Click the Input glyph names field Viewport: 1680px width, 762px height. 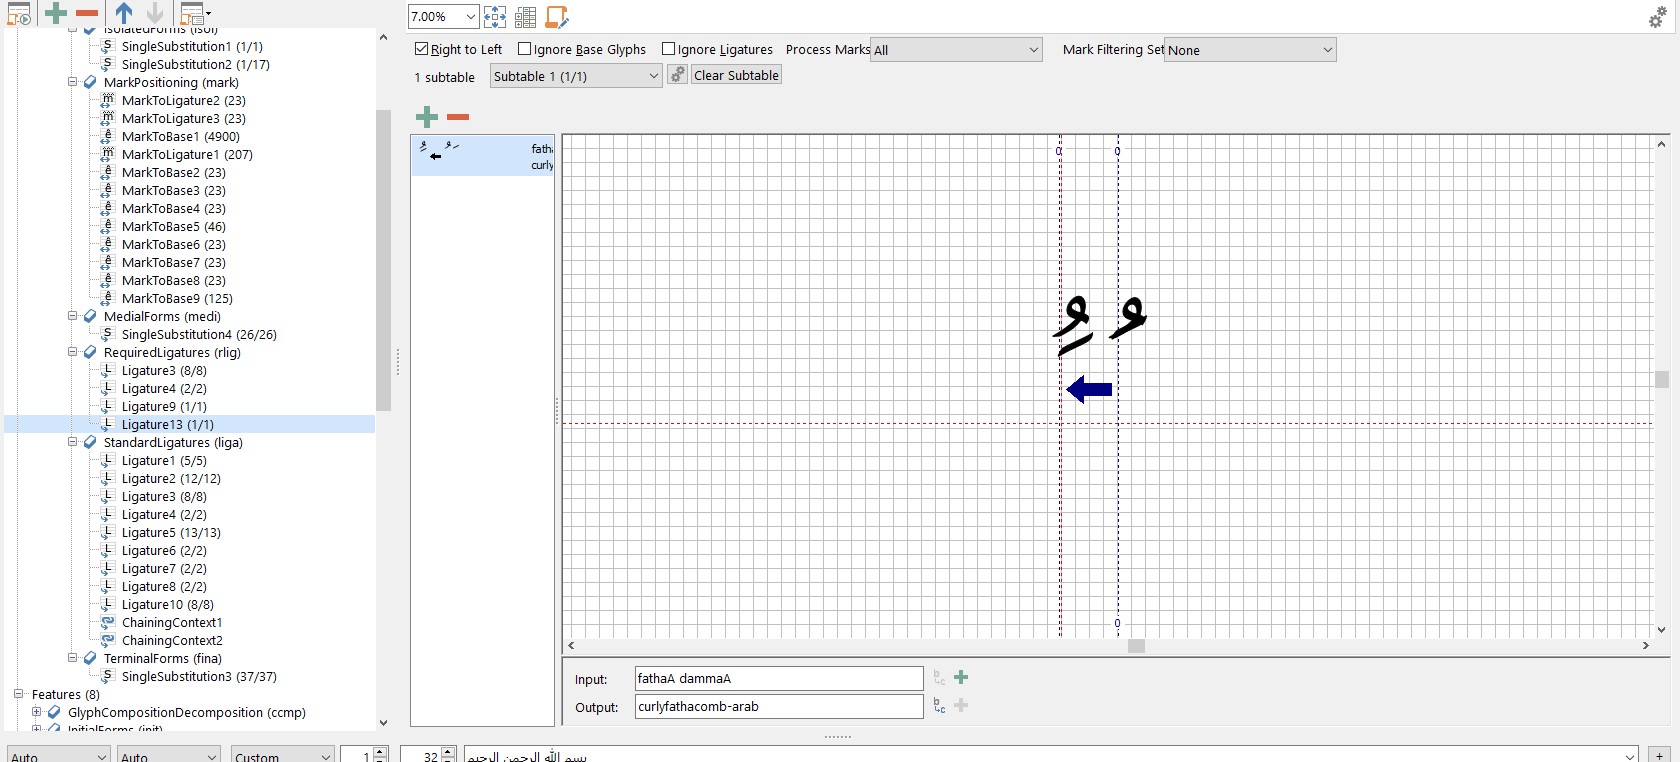(778, 678)
